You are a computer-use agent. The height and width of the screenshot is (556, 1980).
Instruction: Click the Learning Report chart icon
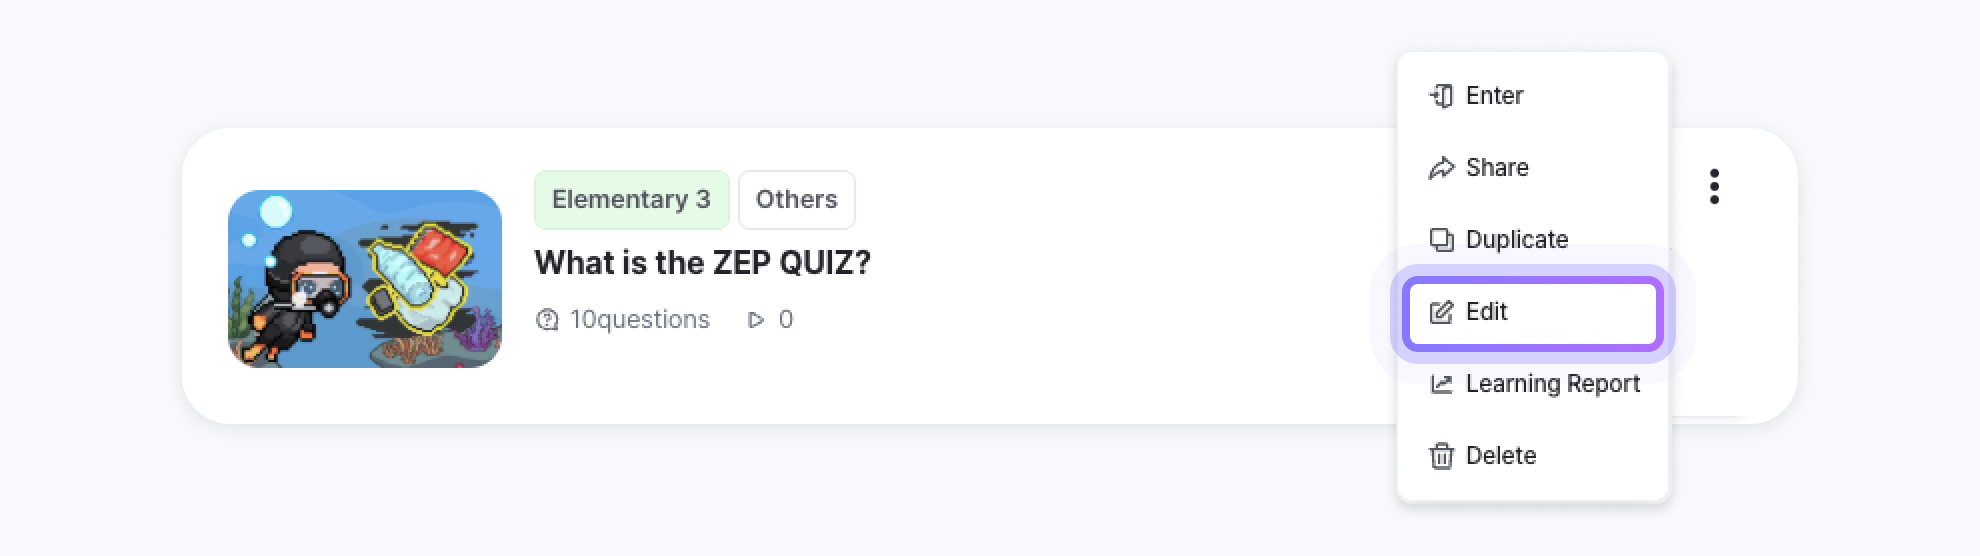pos(1441,384)
